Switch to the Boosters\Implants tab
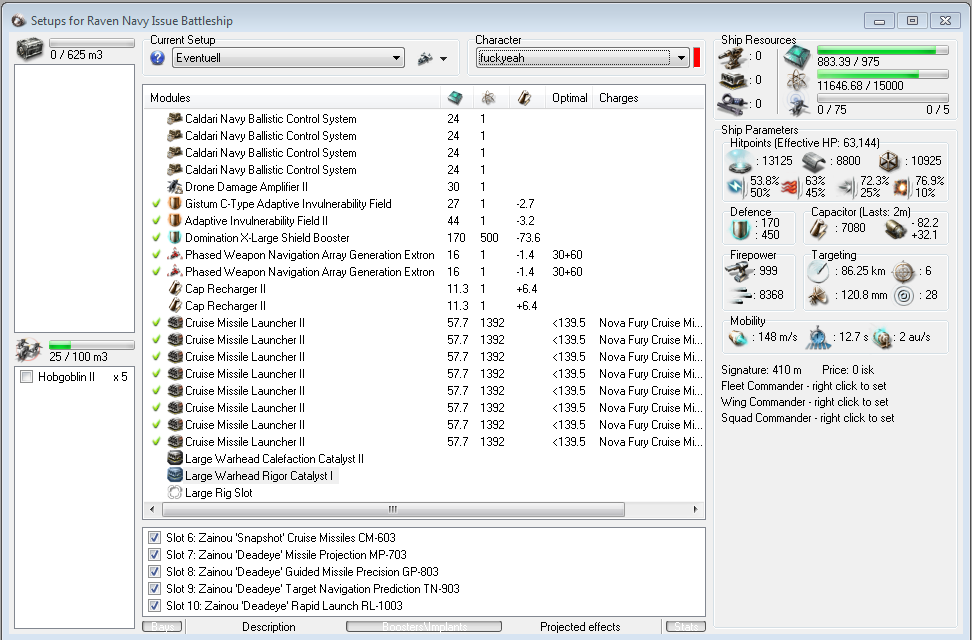 (424, 626)
